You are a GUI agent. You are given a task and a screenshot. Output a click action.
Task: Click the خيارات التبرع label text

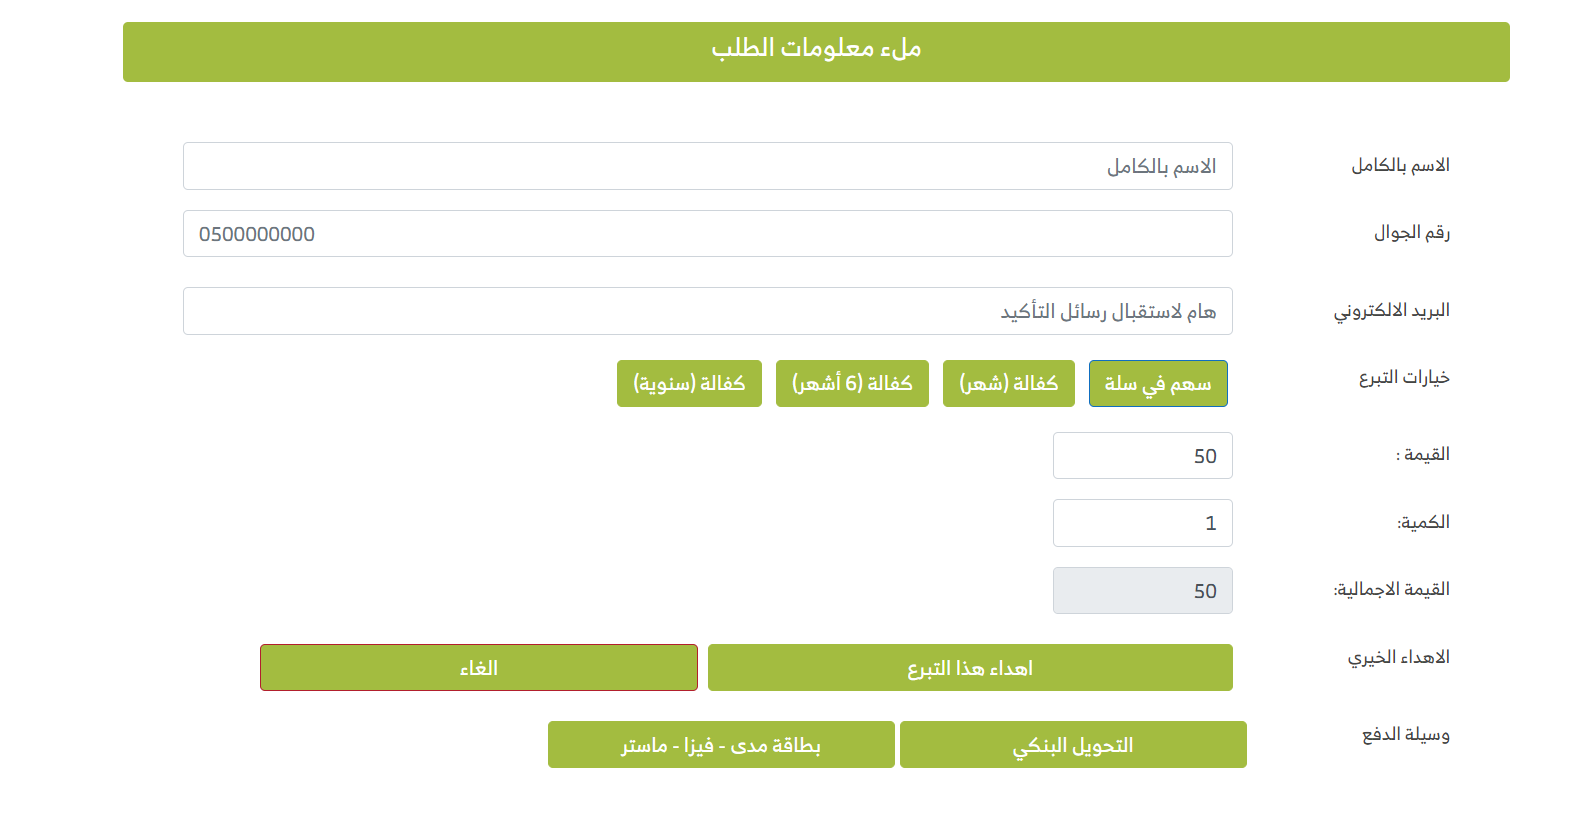1404,378
